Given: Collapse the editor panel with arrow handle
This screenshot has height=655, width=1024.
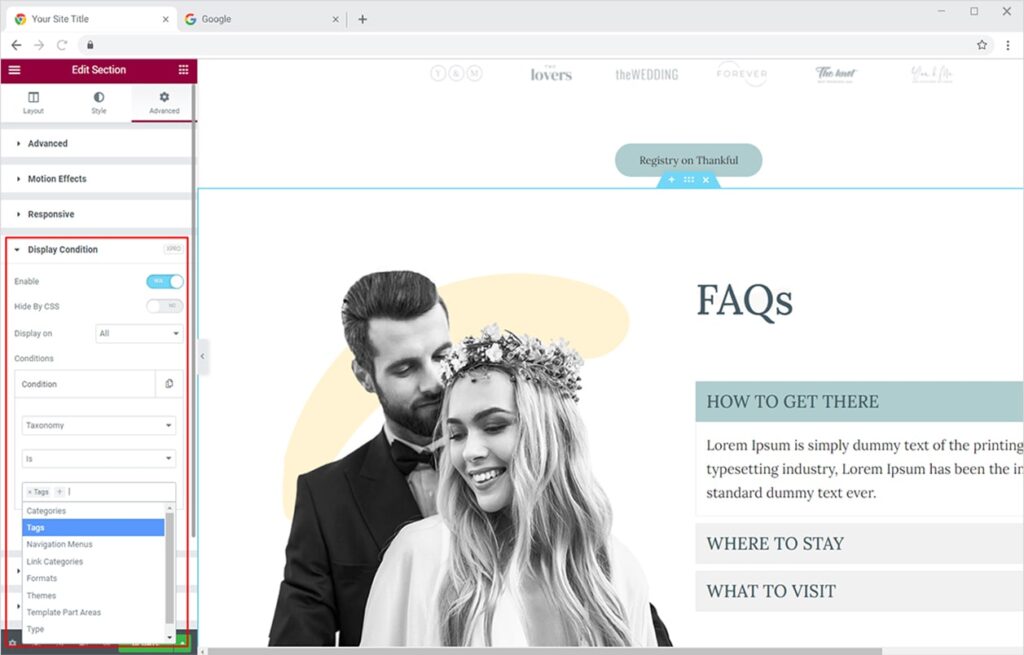Looking at the screenshot, I should (x=204, y=357).
